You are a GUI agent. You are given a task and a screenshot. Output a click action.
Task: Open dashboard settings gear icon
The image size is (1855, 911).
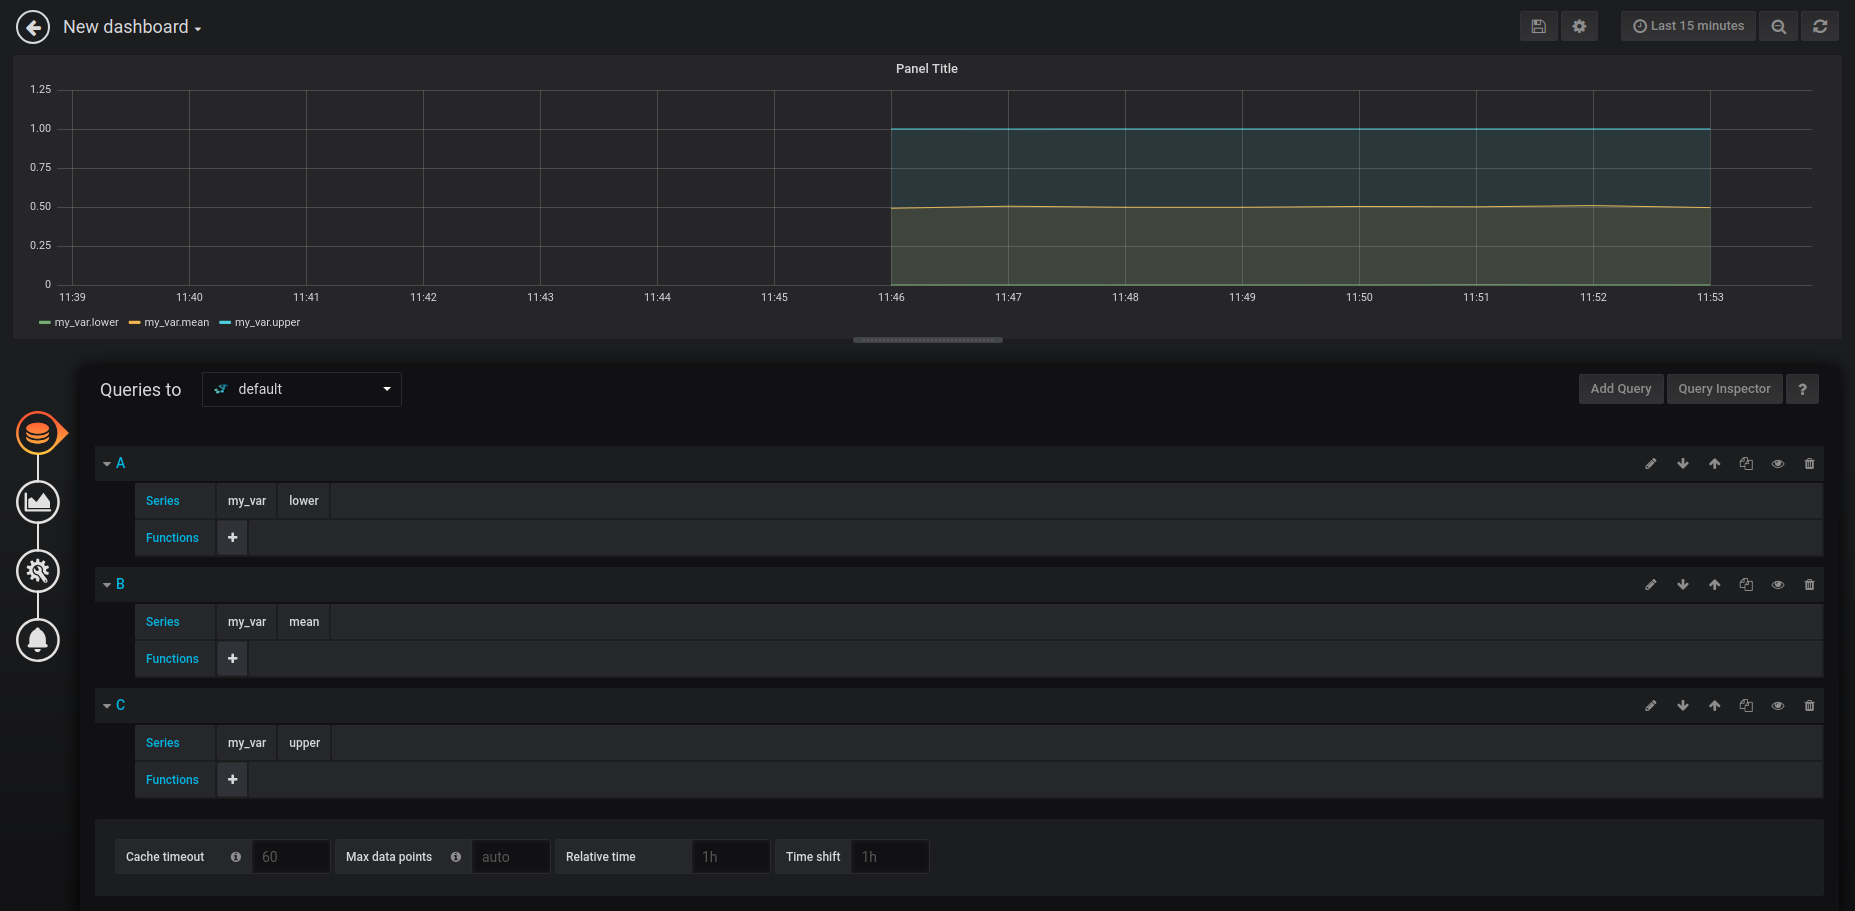click(1579, 26)
